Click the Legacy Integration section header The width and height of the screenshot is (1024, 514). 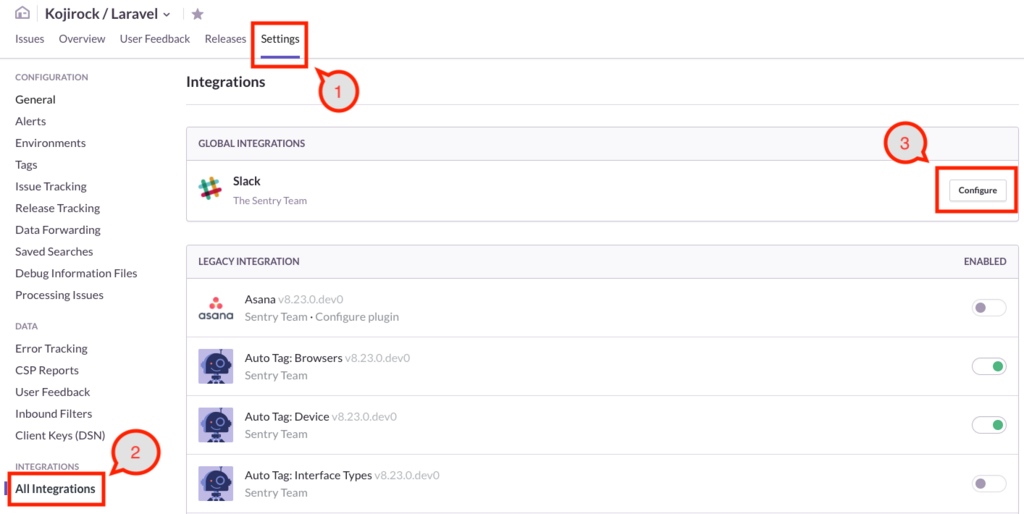(249, 261)
